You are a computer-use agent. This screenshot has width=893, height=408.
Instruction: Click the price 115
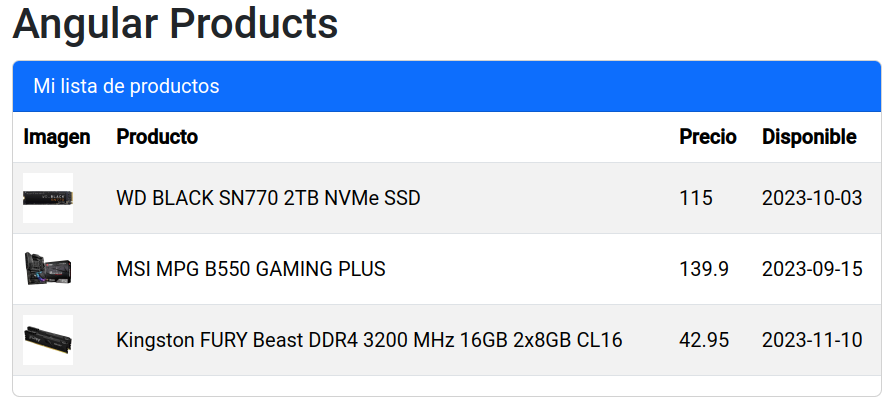tap(696, 198)
